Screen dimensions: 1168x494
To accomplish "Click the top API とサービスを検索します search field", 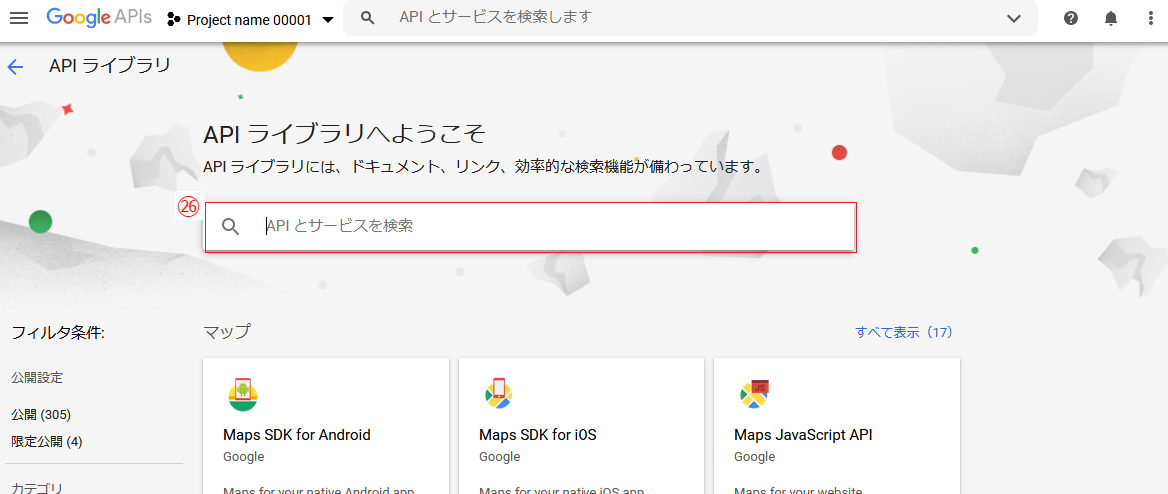I will (680, 17).
